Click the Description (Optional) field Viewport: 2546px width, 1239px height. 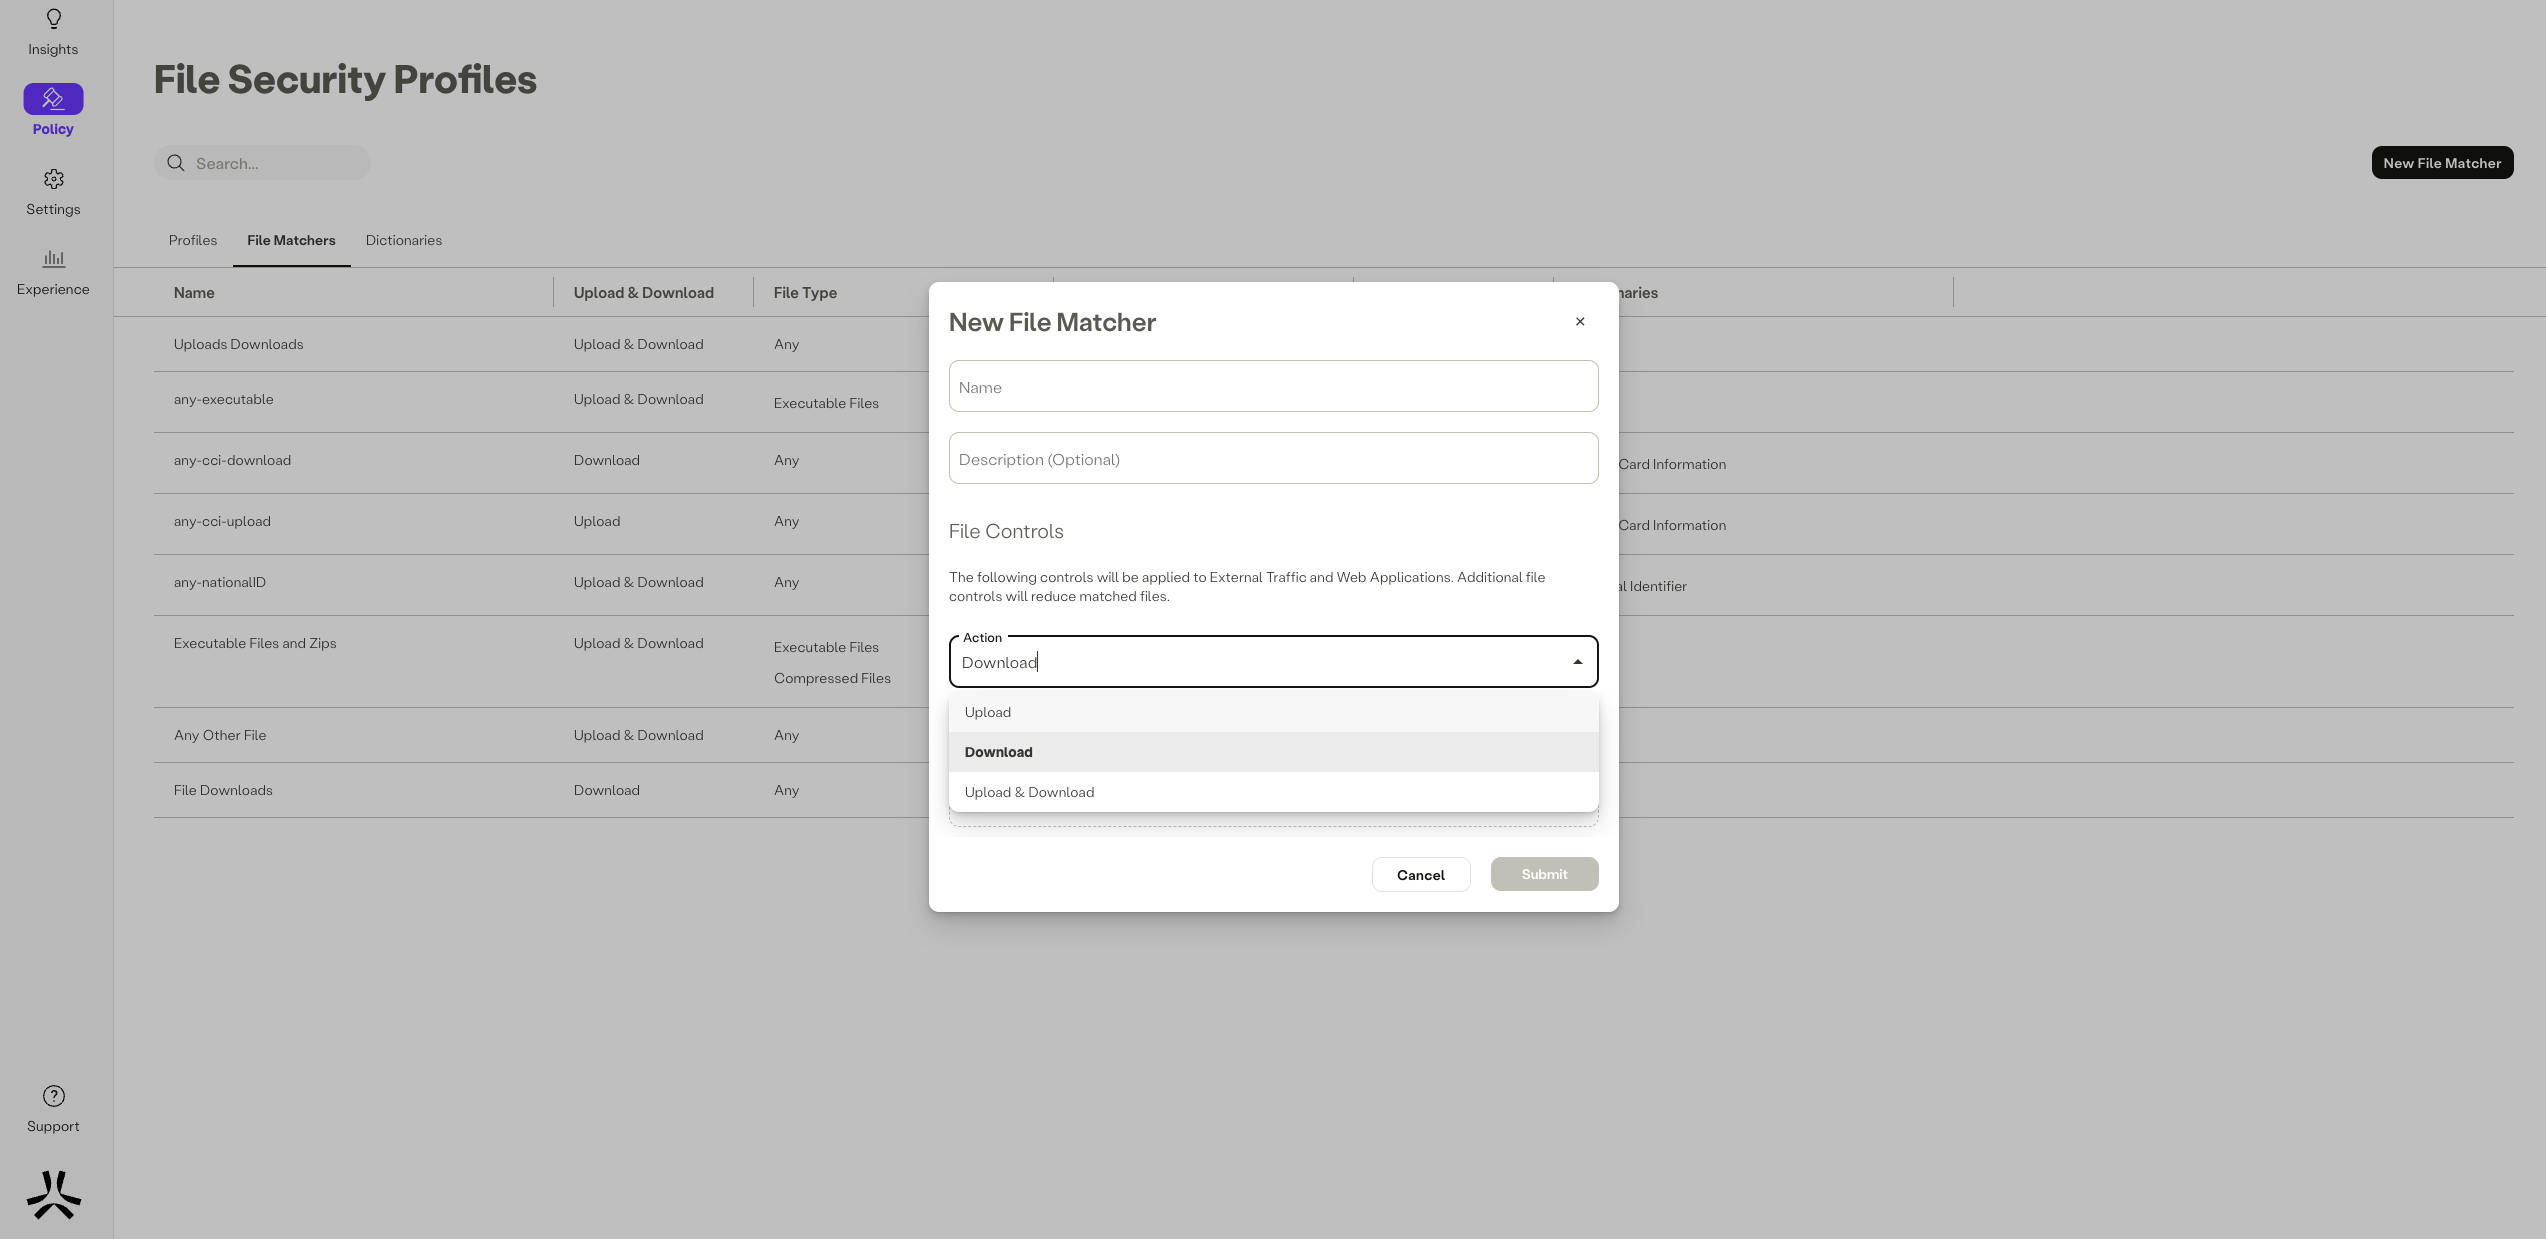tap(1272, 459)
